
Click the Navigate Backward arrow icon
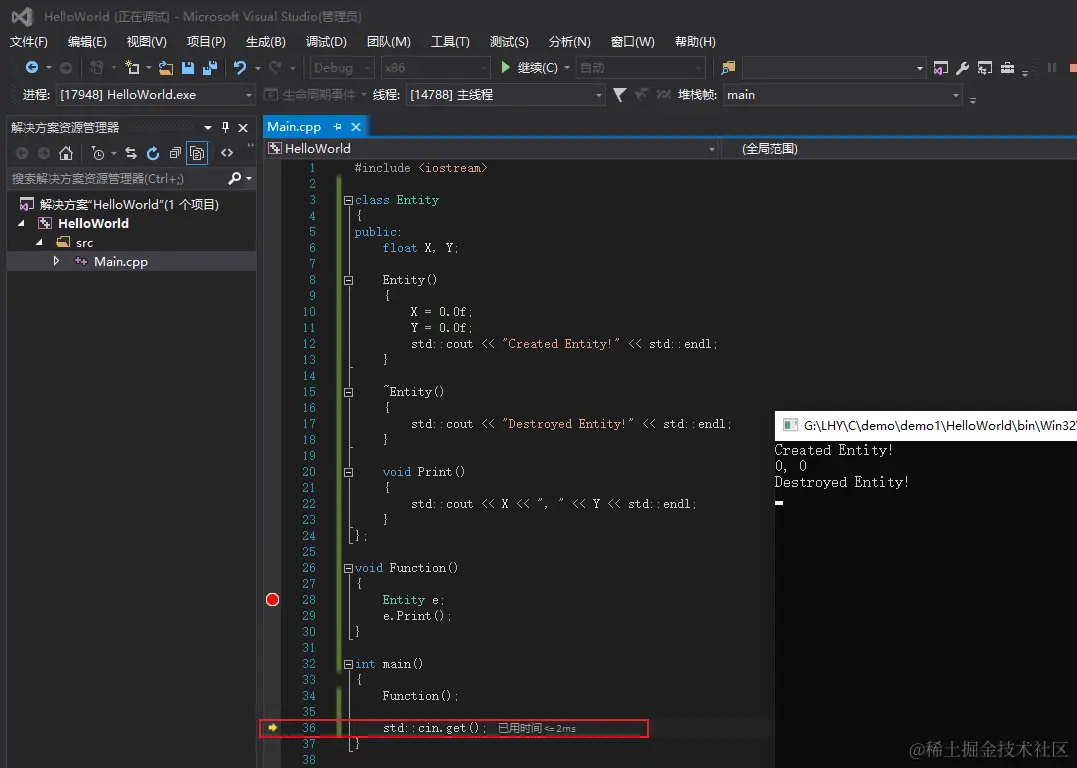(32, 68)
